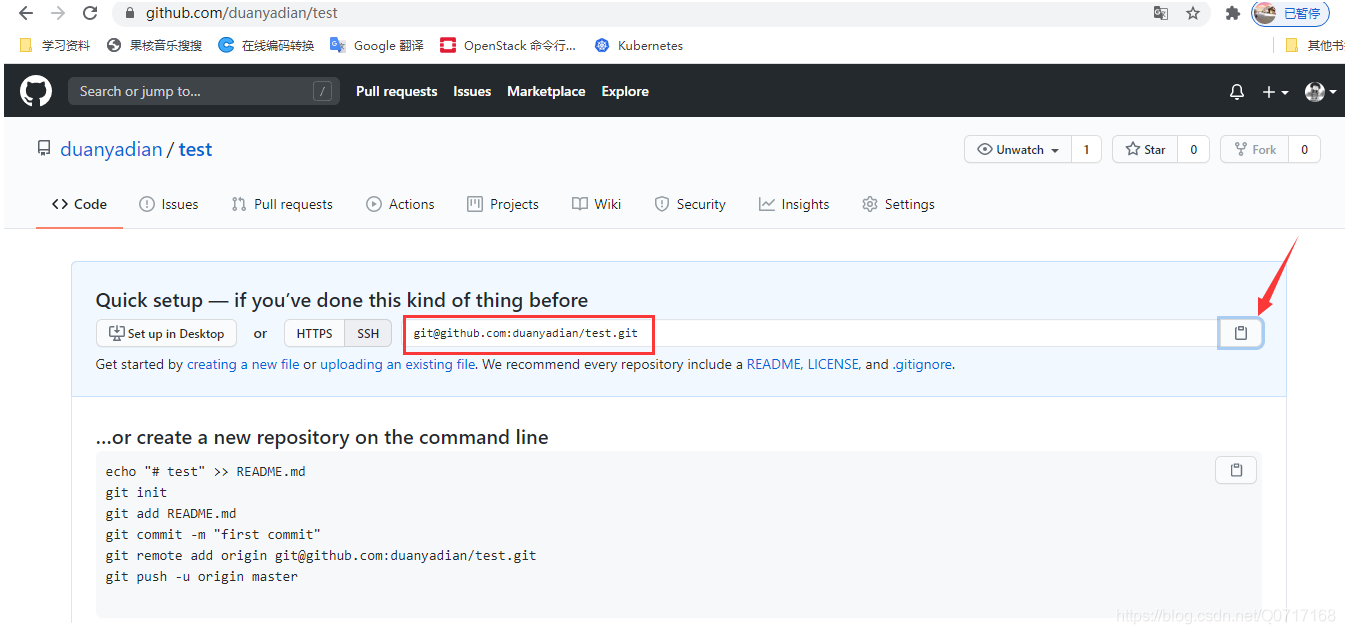Click the stargazers count next to Star
The height and width of the screenshot is (634, 1345).
coord(1193,149)
